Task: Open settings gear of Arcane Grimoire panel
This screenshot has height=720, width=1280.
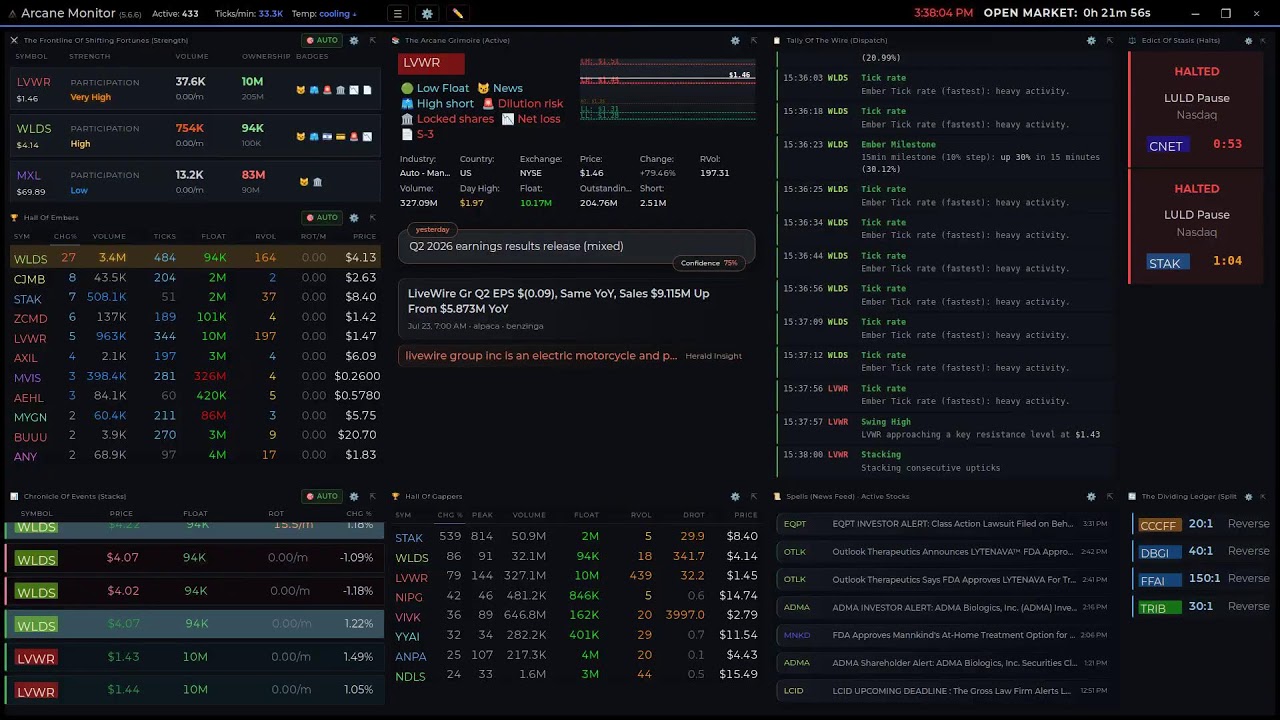Action: (736, 41)
